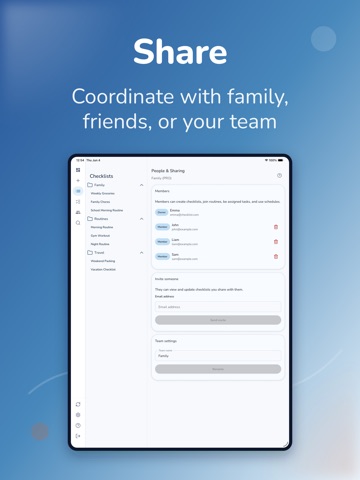Image resolution: width=360 pixels, height=480 pixels.
Task: Open Vacation Checklist item
Action: click(x=103, y=269)
